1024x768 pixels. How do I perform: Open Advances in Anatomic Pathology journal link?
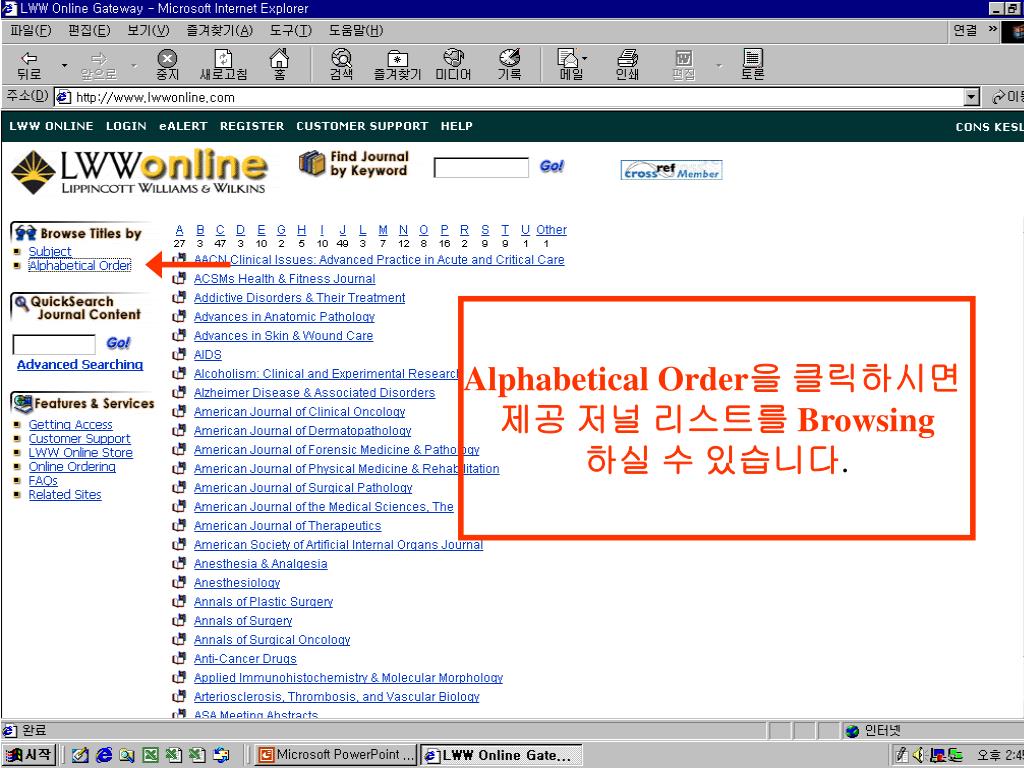284,317
